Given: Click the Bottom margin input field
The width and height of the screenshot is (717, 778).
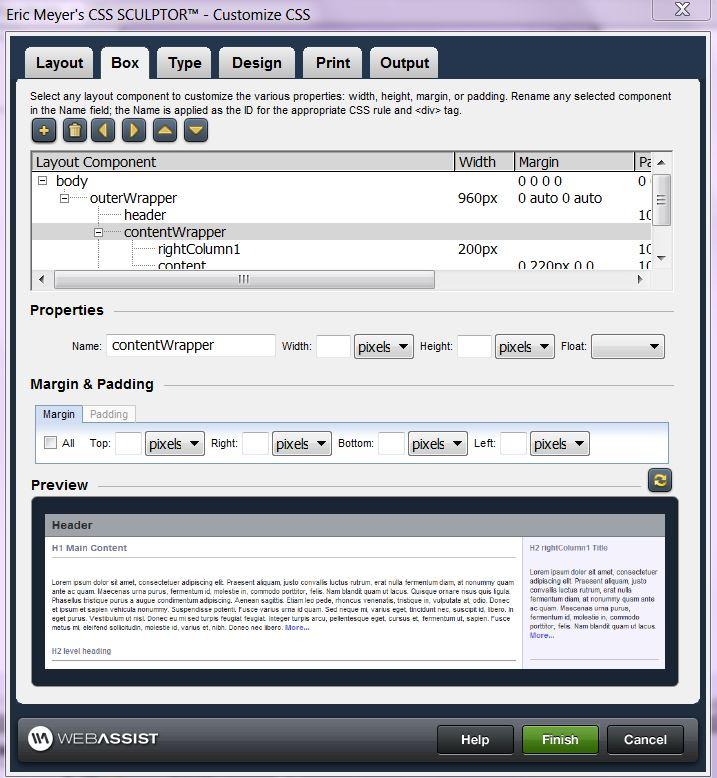Looking at the screenshot, I should click(x=391, y=443).
